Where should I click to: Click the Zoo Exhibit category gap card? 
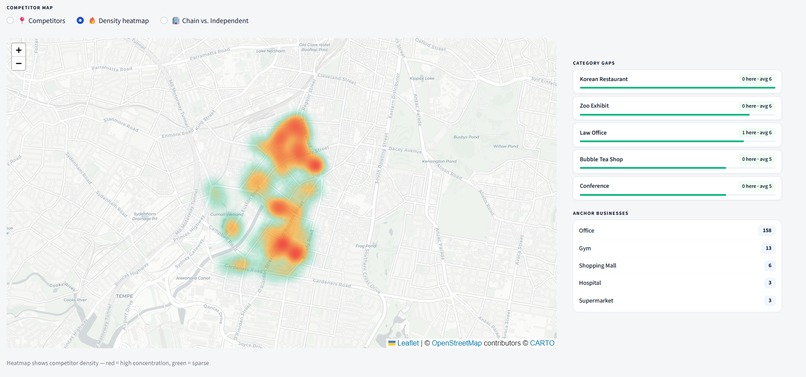point(677,108)
